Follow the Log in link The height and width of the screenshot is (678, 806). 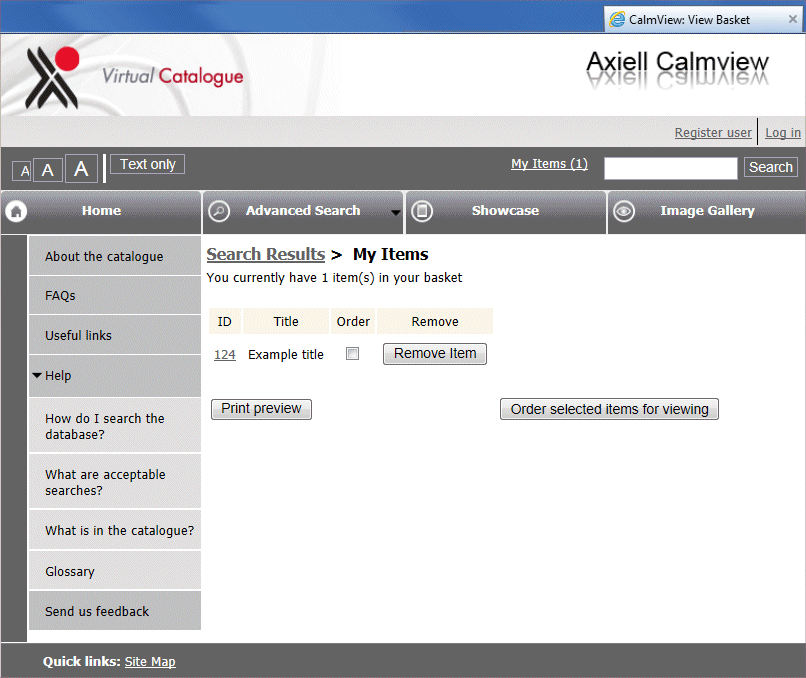click(x=783, y=133)
